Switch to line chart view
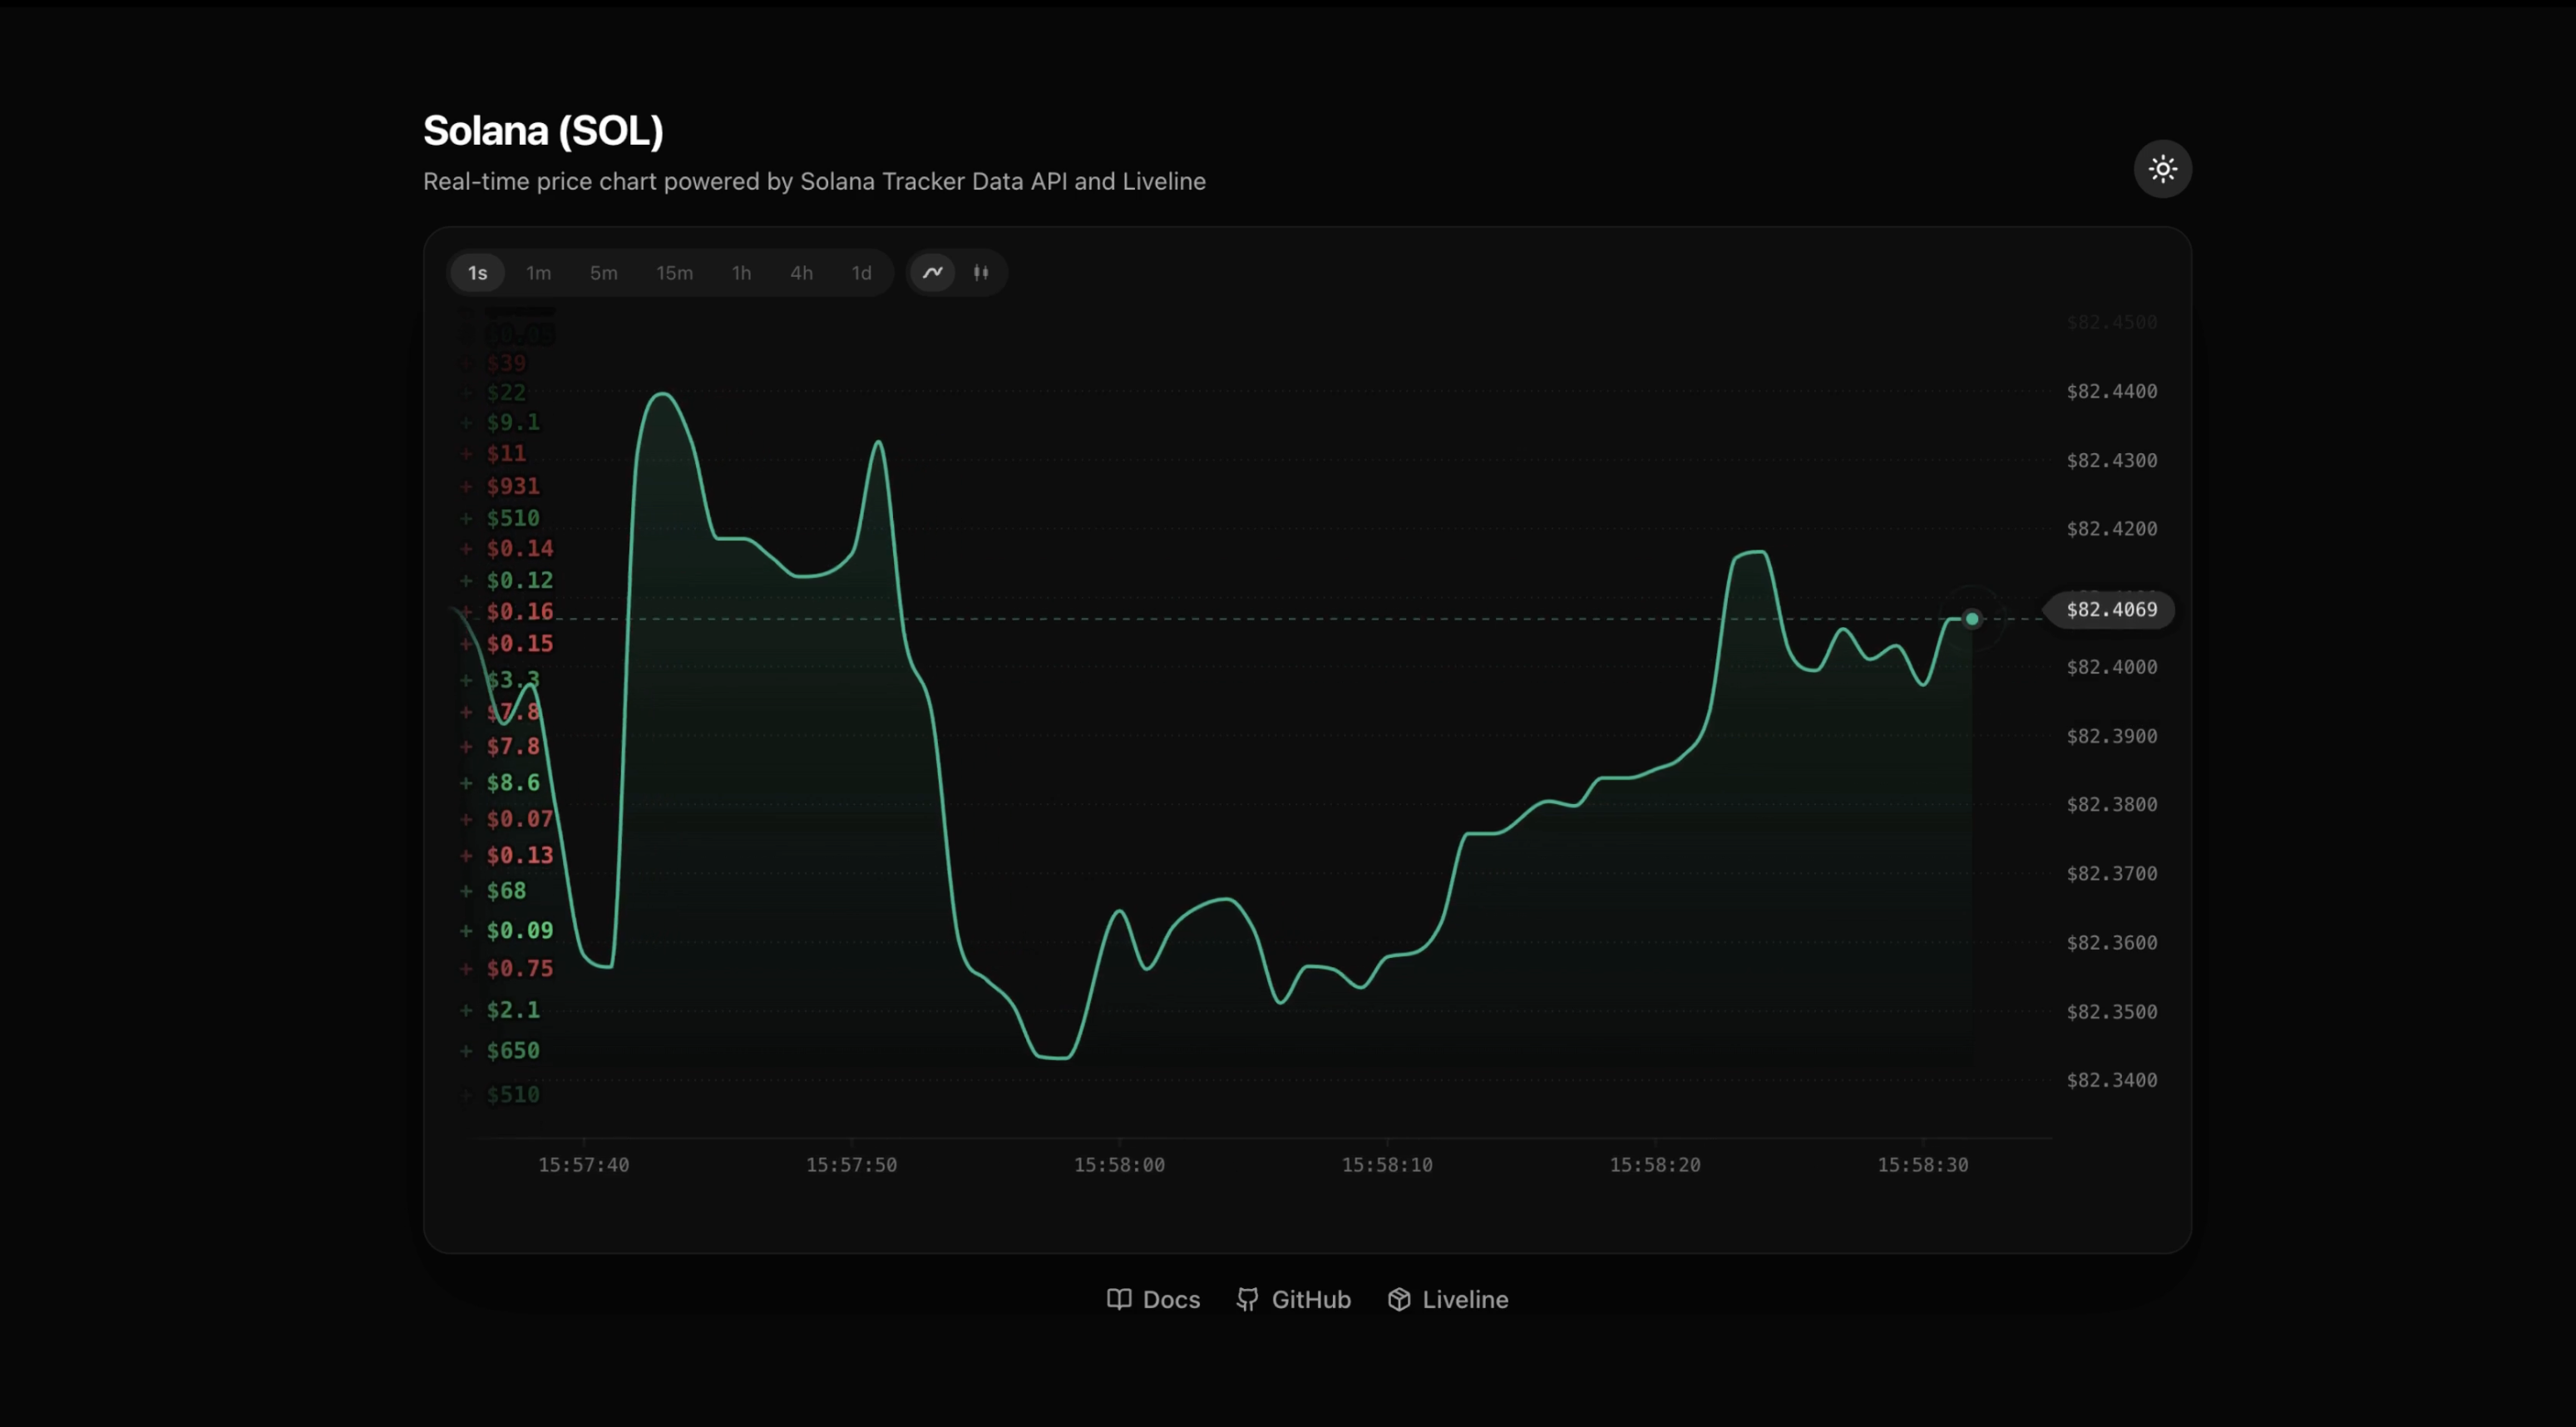 tap(932, 272)
